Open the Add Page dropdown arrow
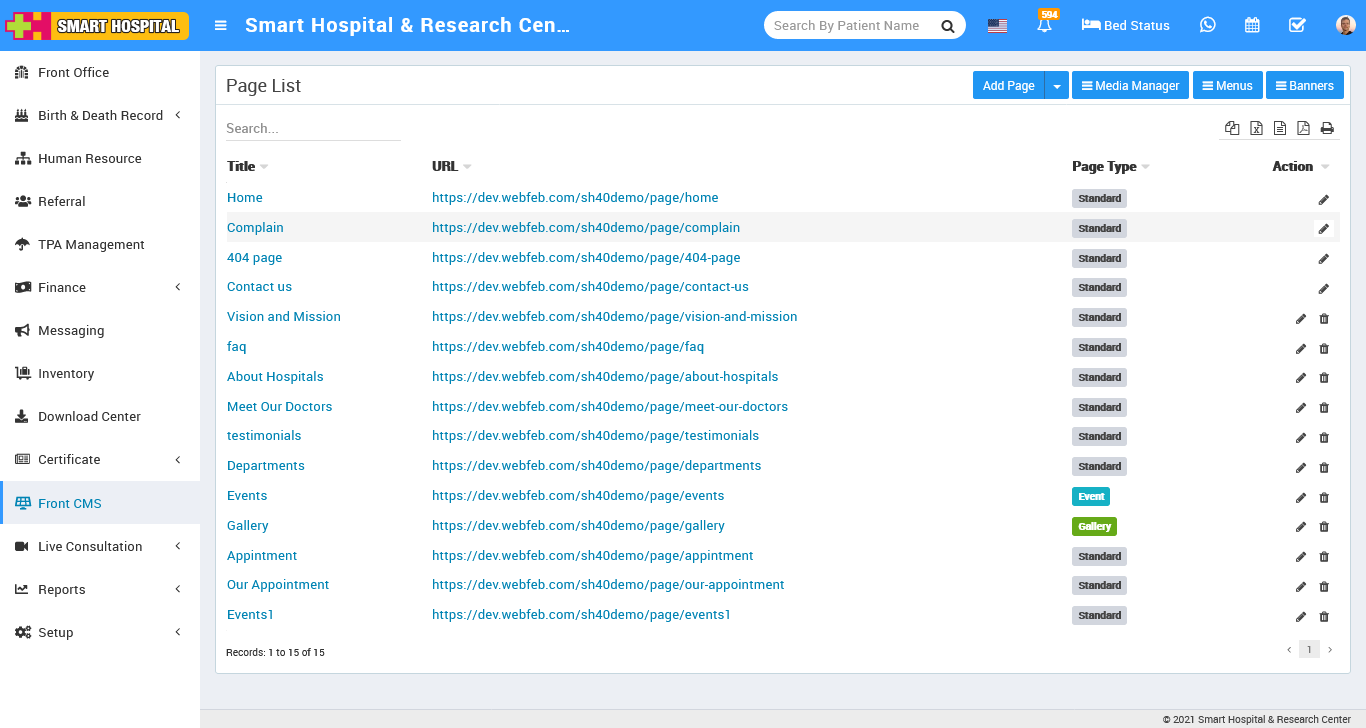 point(1056,85)
